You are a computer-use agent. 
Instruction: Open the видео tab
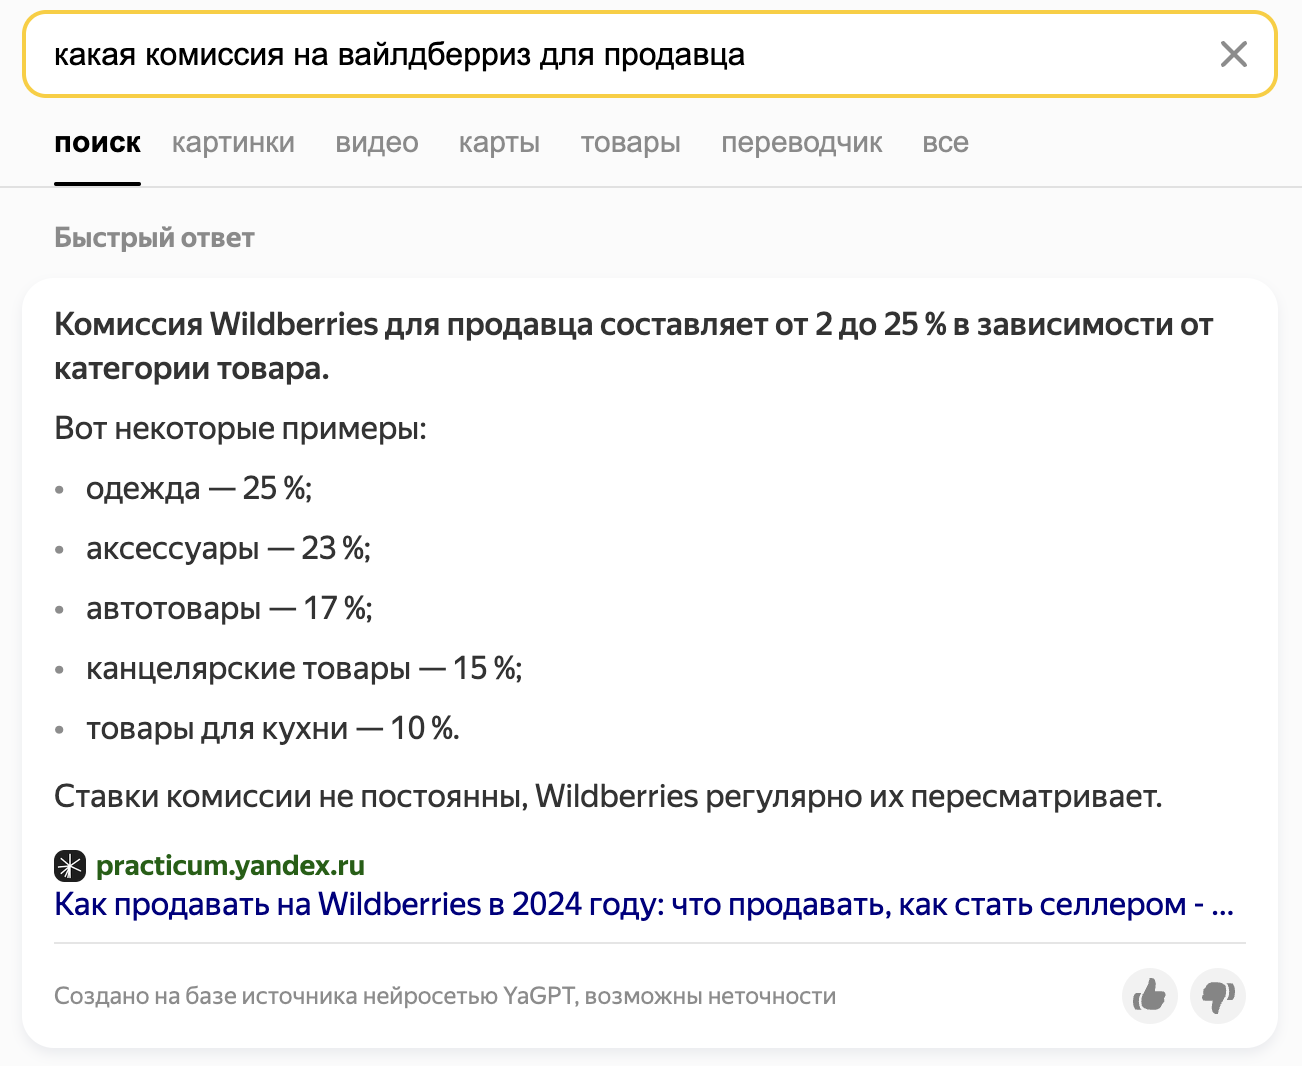pos(377,143)
